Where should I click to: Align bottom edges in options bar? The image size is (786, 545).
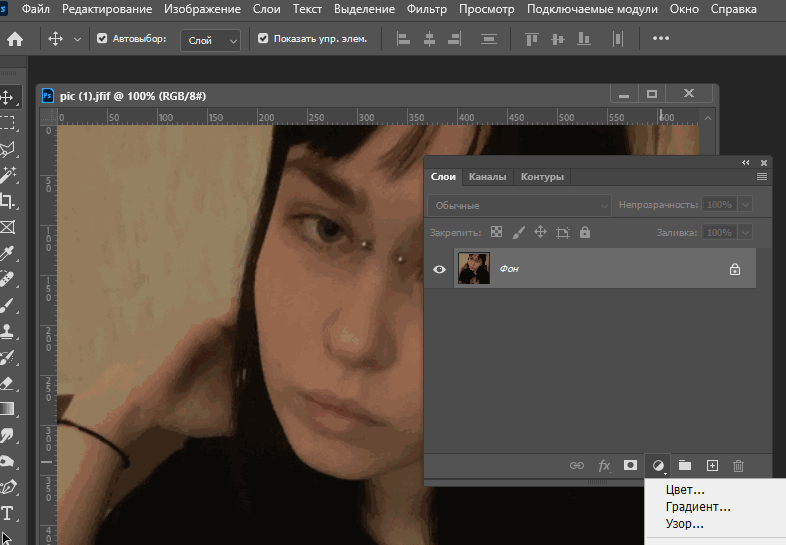583,39
